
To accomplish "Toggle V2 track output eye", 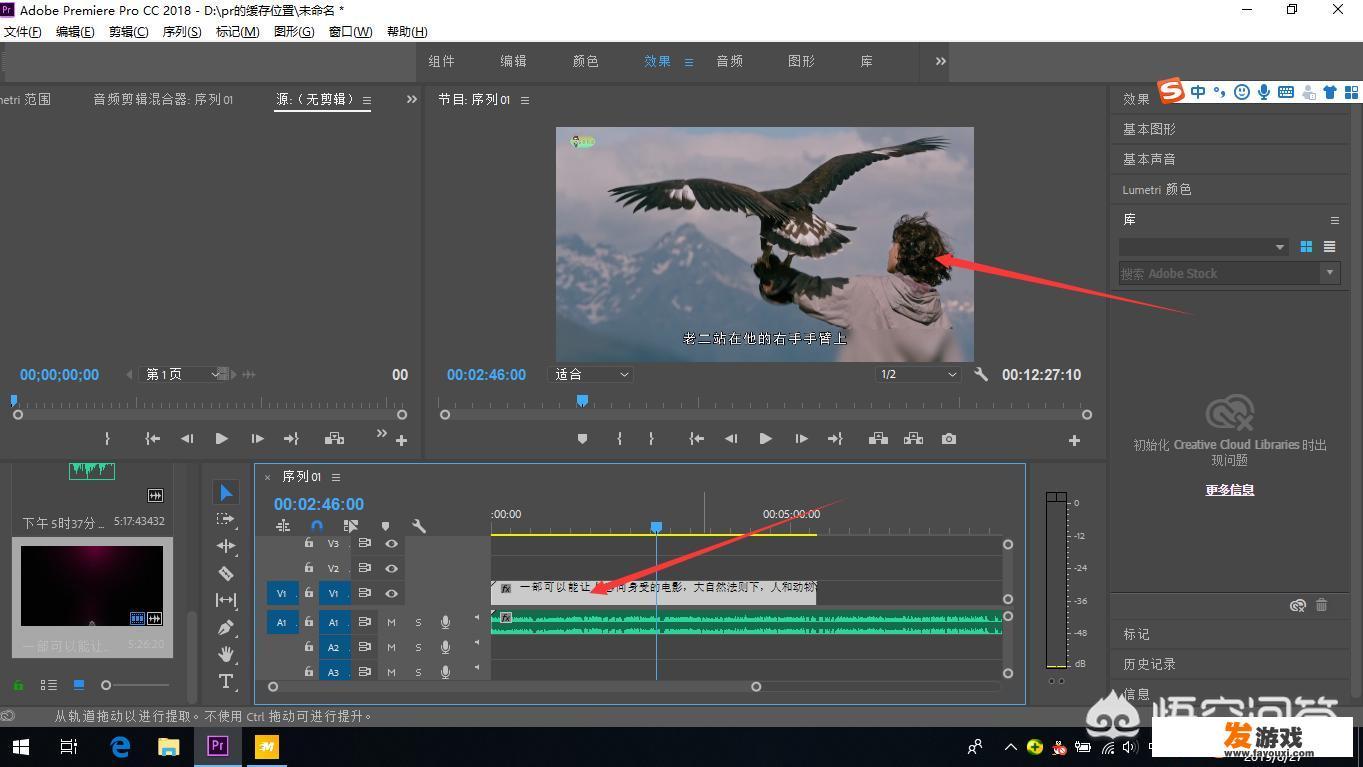I will 392,568.
